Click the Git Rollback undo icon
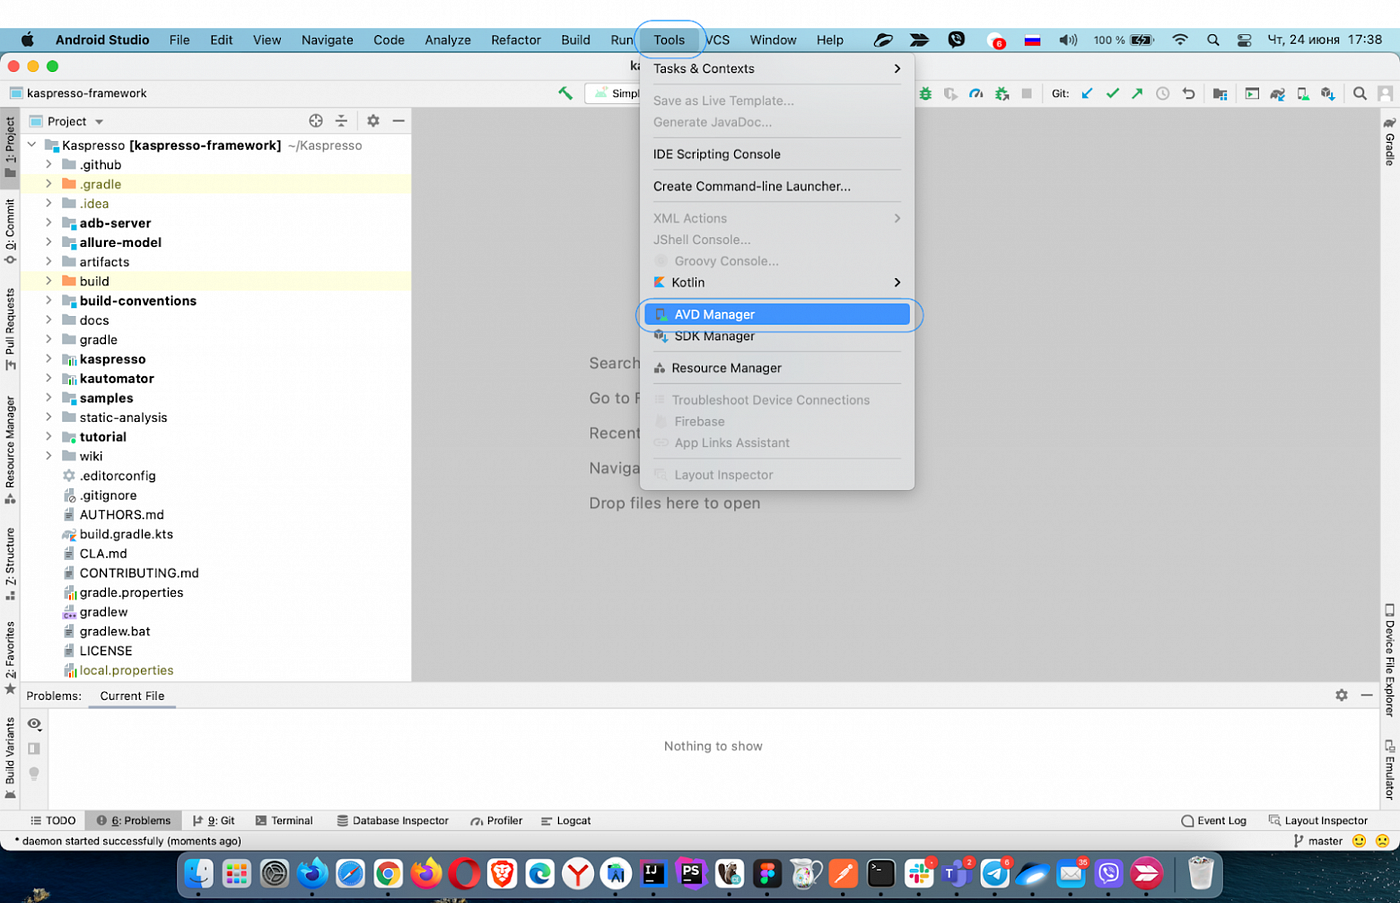Image resolution: width=1400 pixels, height=903 pixels. click(1188, 93)
